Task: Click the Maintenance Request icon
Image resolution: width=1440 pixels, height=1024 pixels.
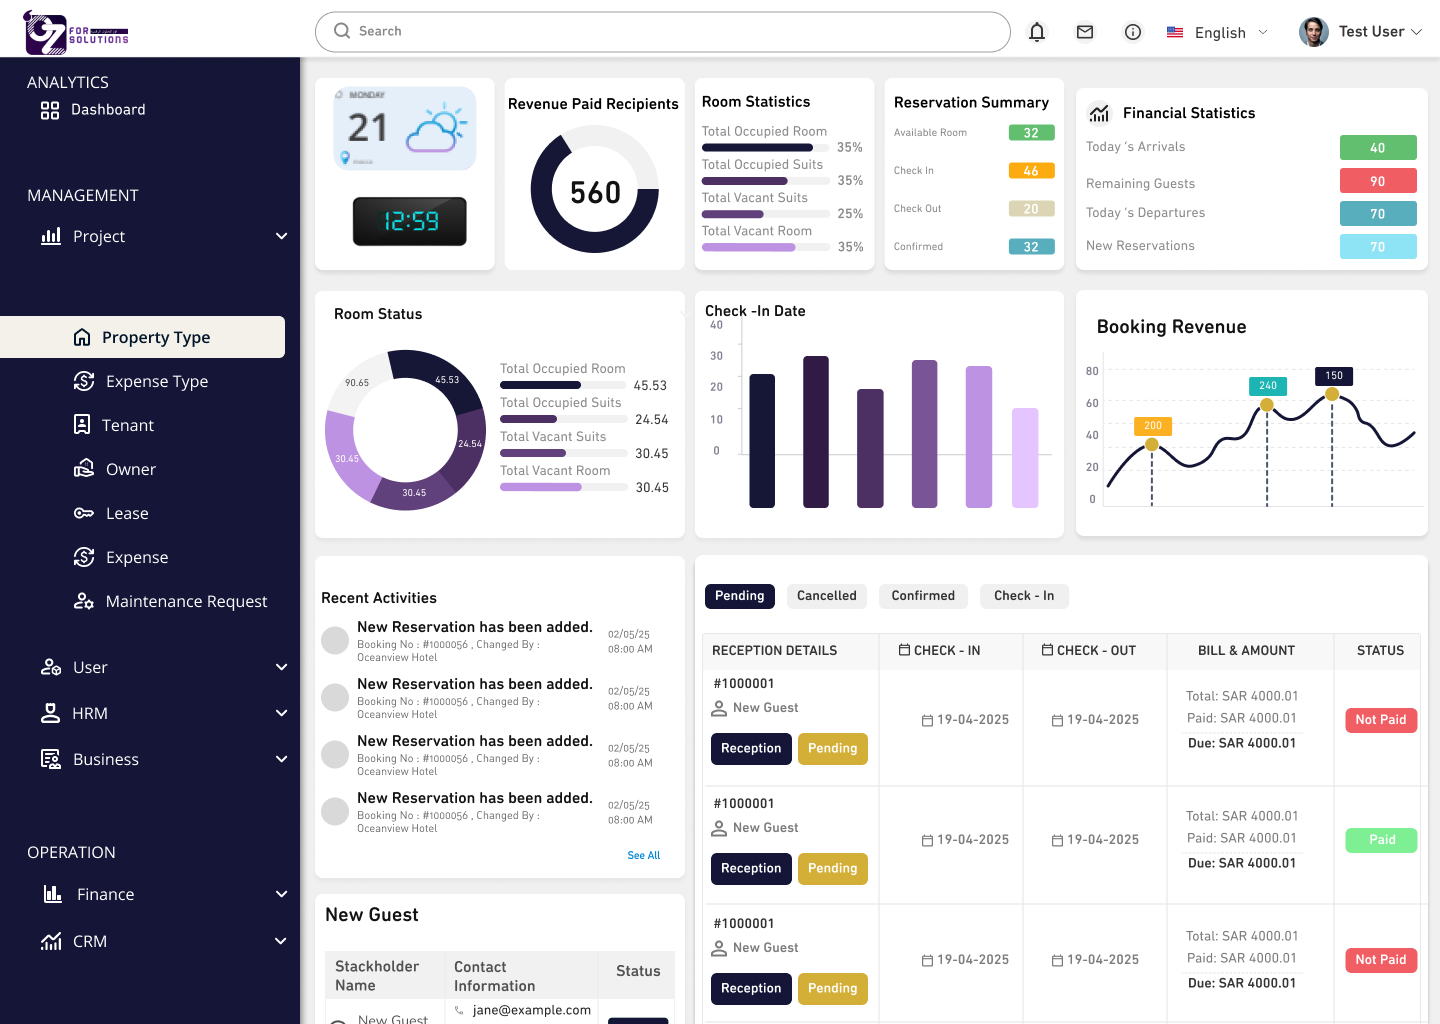Action: pos(84,601)
